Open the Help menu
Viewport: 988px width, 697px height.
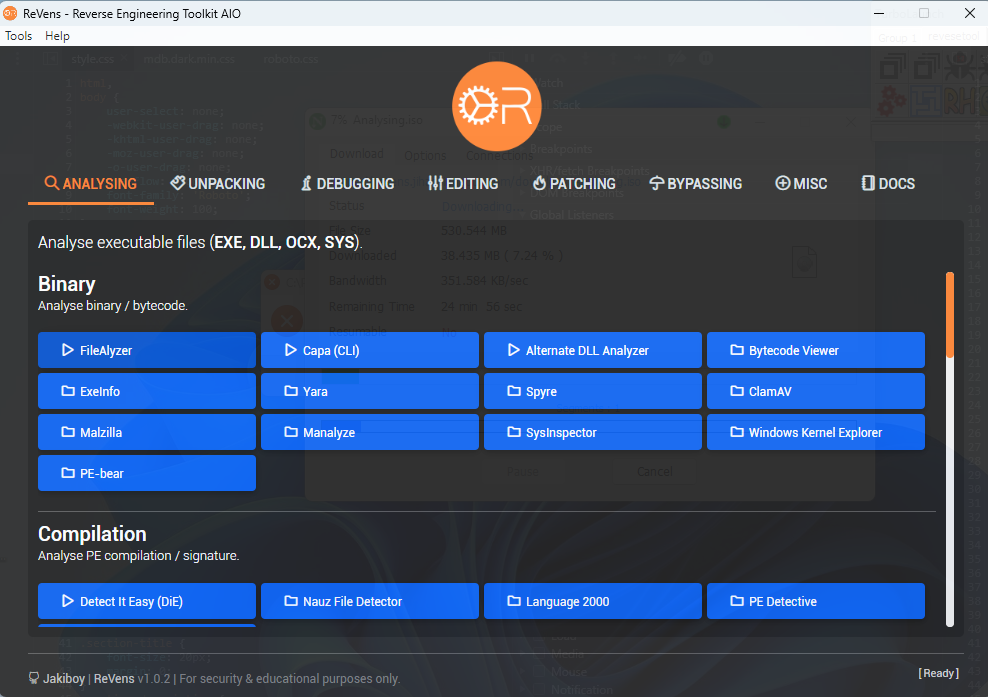coord(57,36)
